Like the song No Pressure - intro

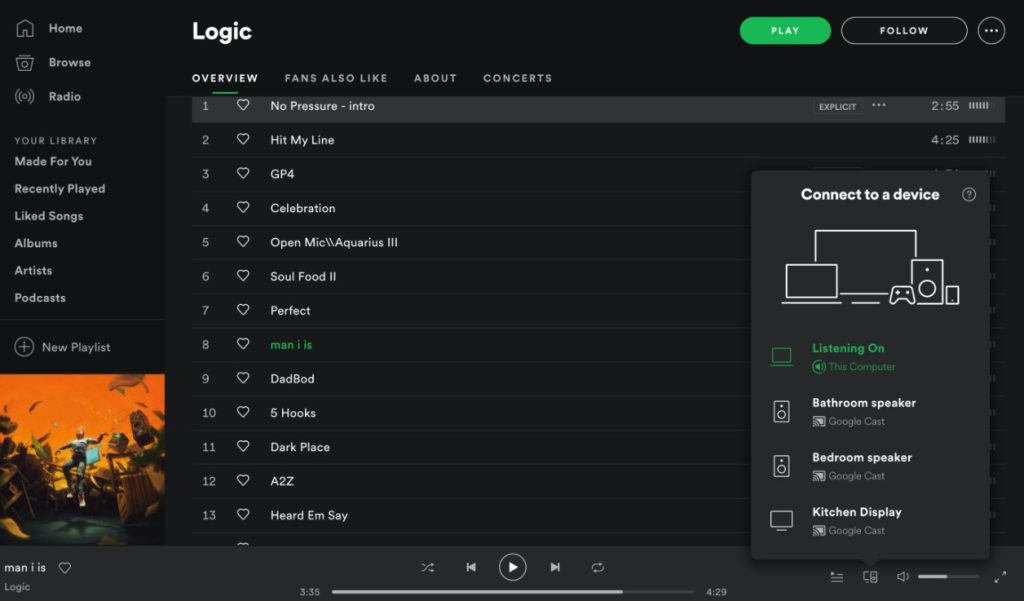click(243, 105)
